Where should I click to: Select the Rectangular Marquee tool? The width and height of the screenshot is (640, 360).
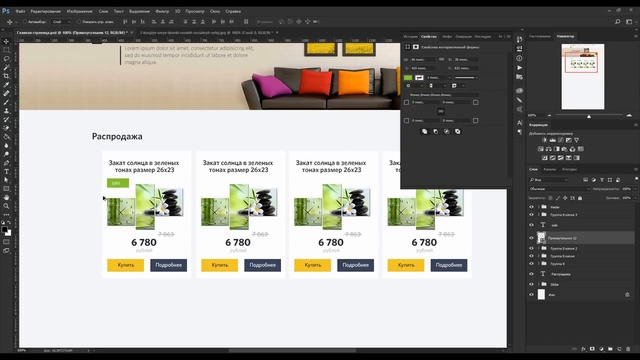6,50
